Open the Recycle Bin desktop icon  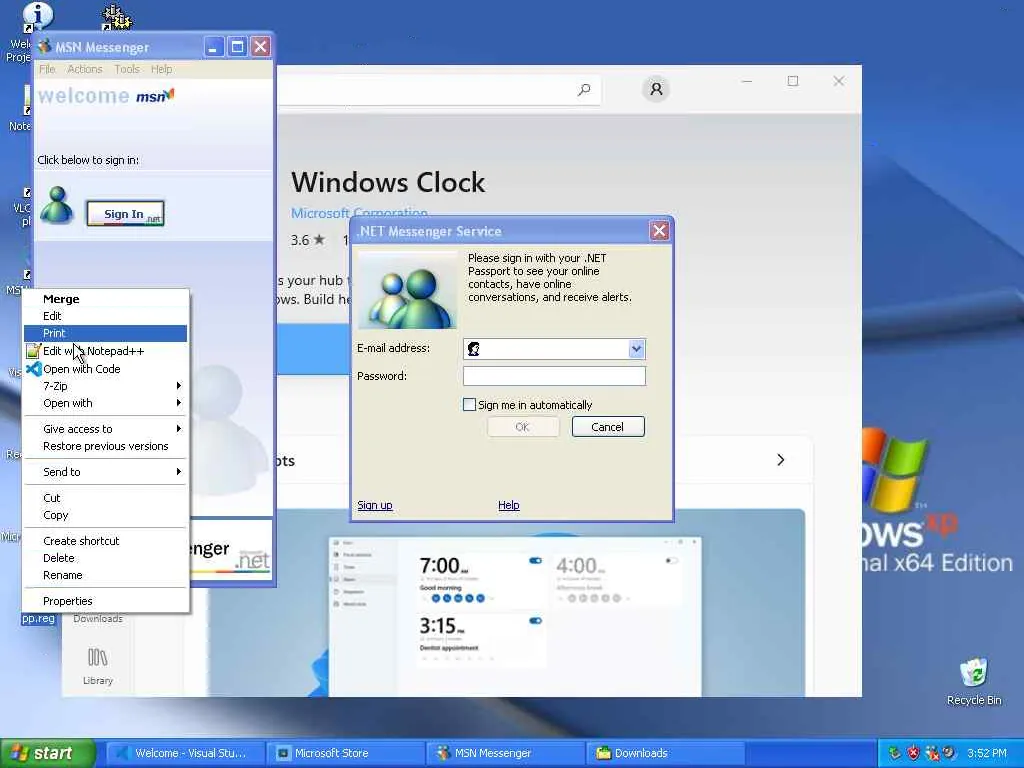point(974,682)
